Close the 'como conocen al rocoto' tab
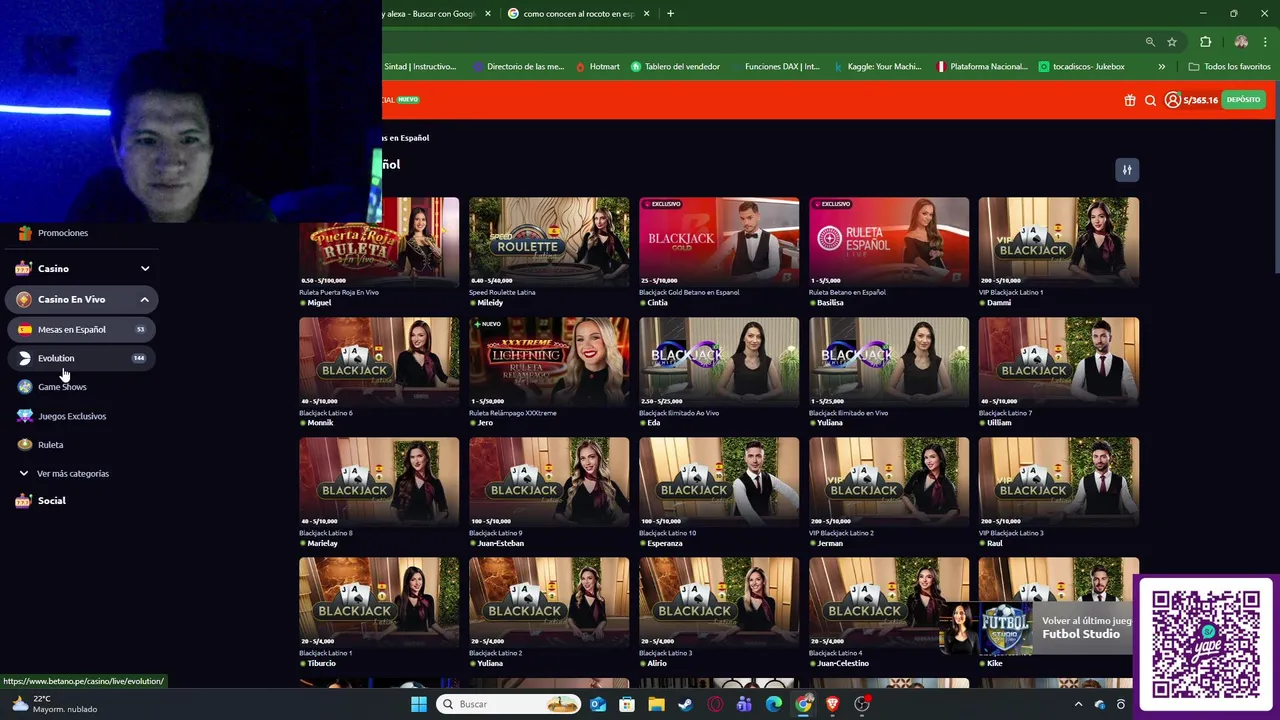Image resolution: width=1280 pixels, height=720 pixels. click(x=646, y=14)
